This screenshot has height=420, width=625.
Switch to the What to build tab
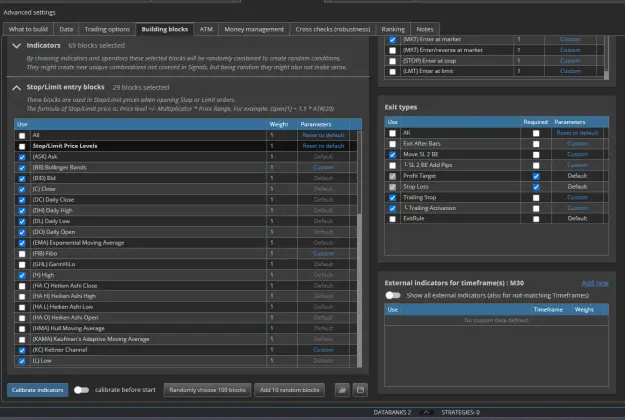[28, 29]
